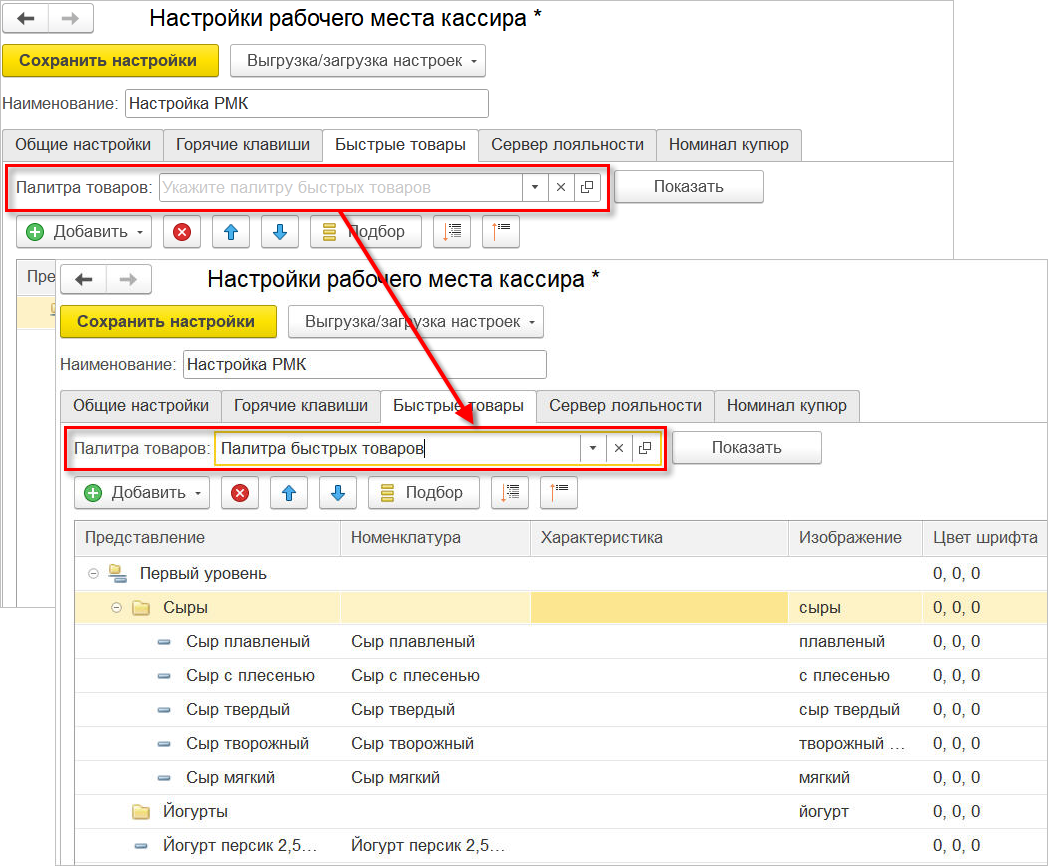Viewport: 1050px width, 867px height.
Task: Open 'Номинал купюр' tab in front window
Action: (786, 405)
